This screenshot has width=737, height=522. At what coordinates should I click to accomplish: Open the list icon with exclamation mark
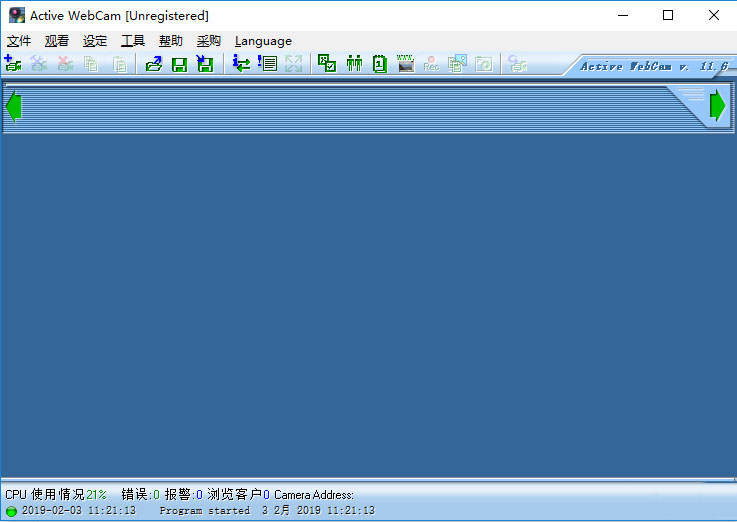click(267, 64)
